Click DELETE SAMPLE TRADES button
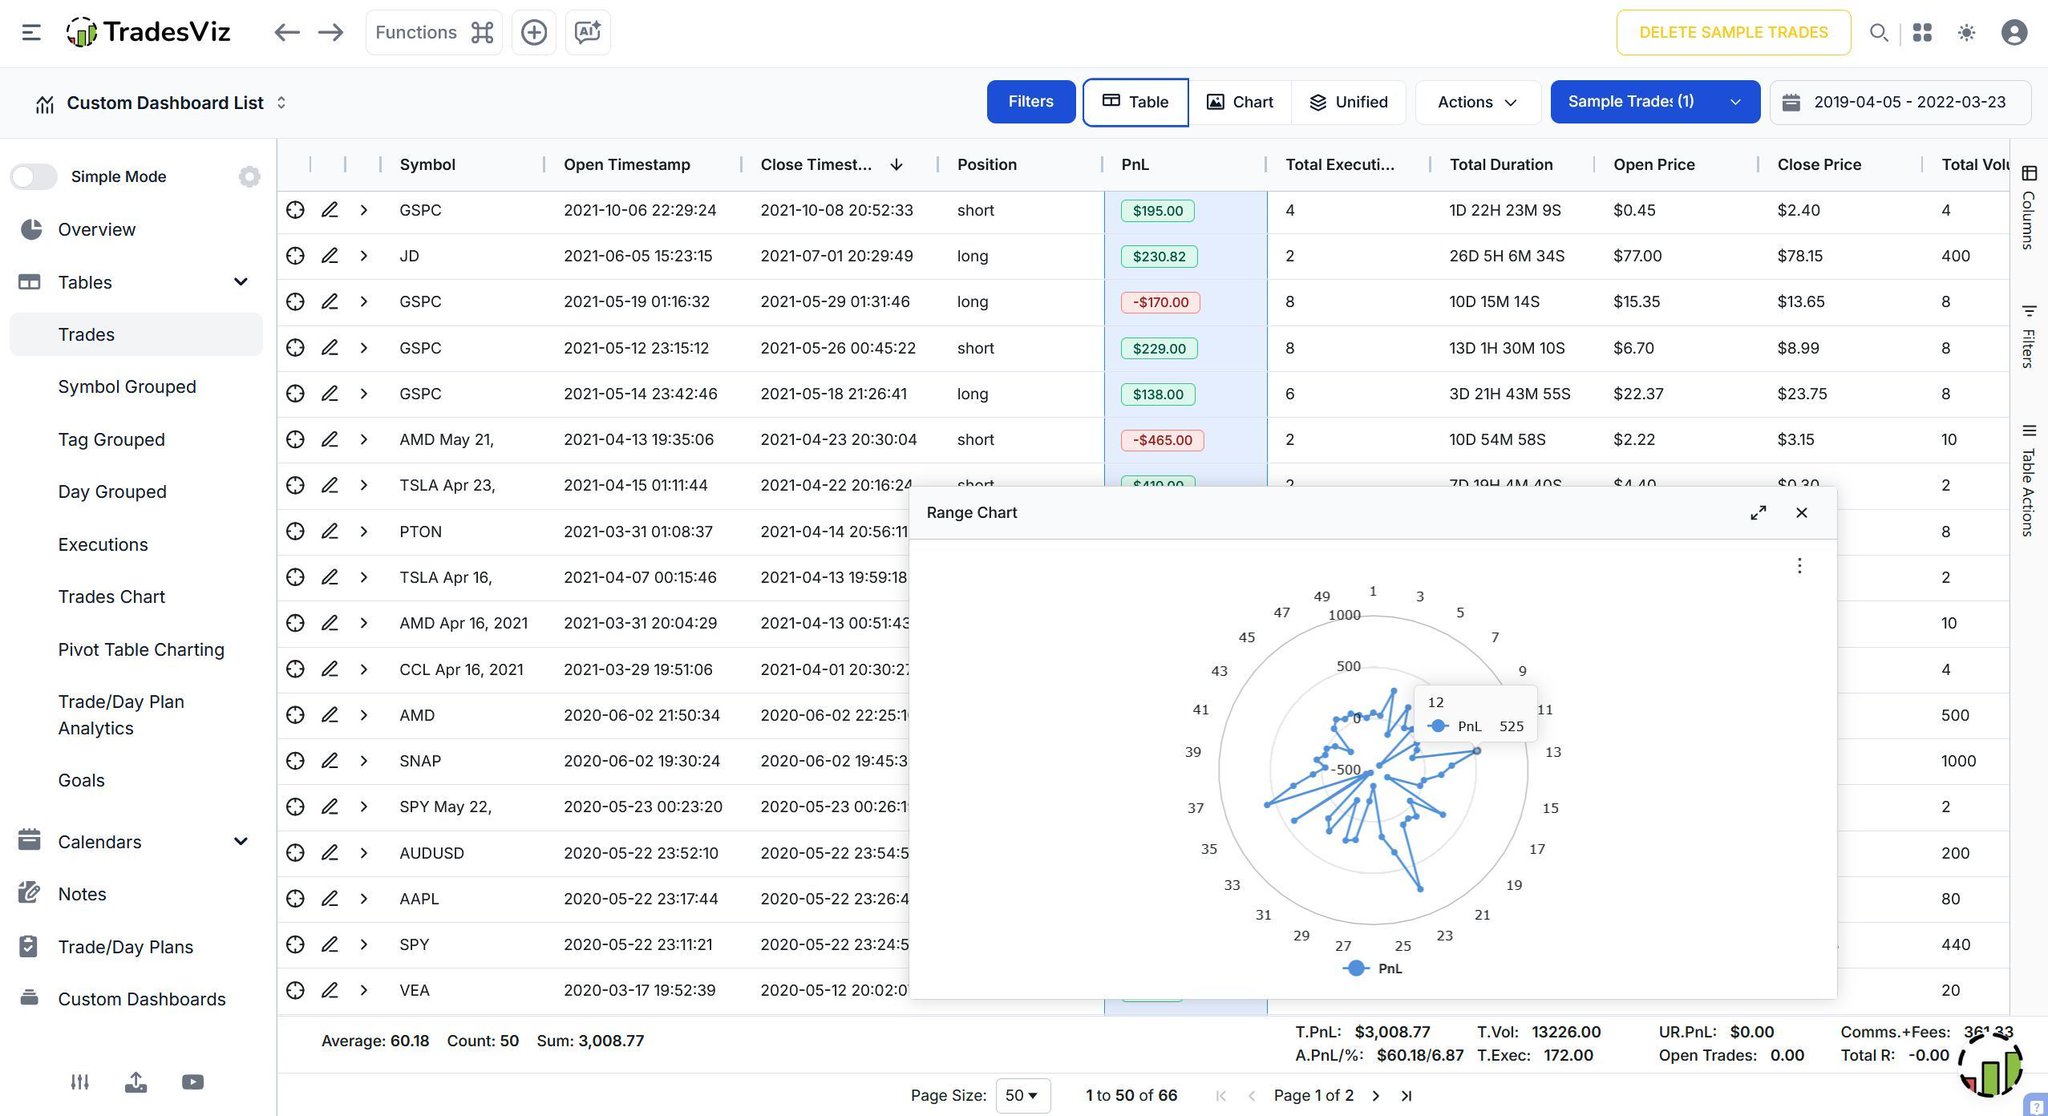 click(x=1733, y=32)
